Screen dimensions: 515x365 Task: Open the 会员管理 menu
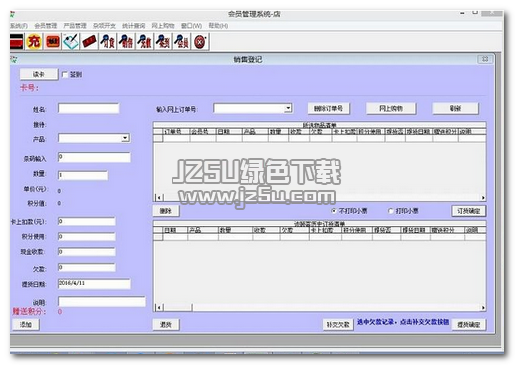tap(46, 26)
